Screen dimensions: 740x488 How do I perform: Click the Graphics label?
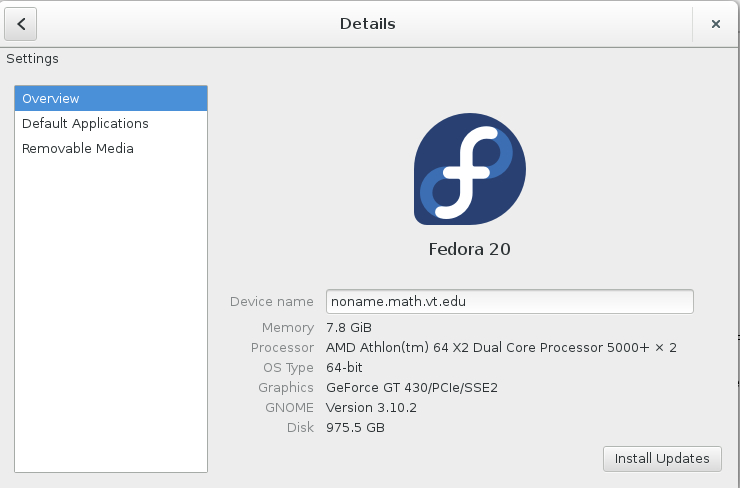286,388
